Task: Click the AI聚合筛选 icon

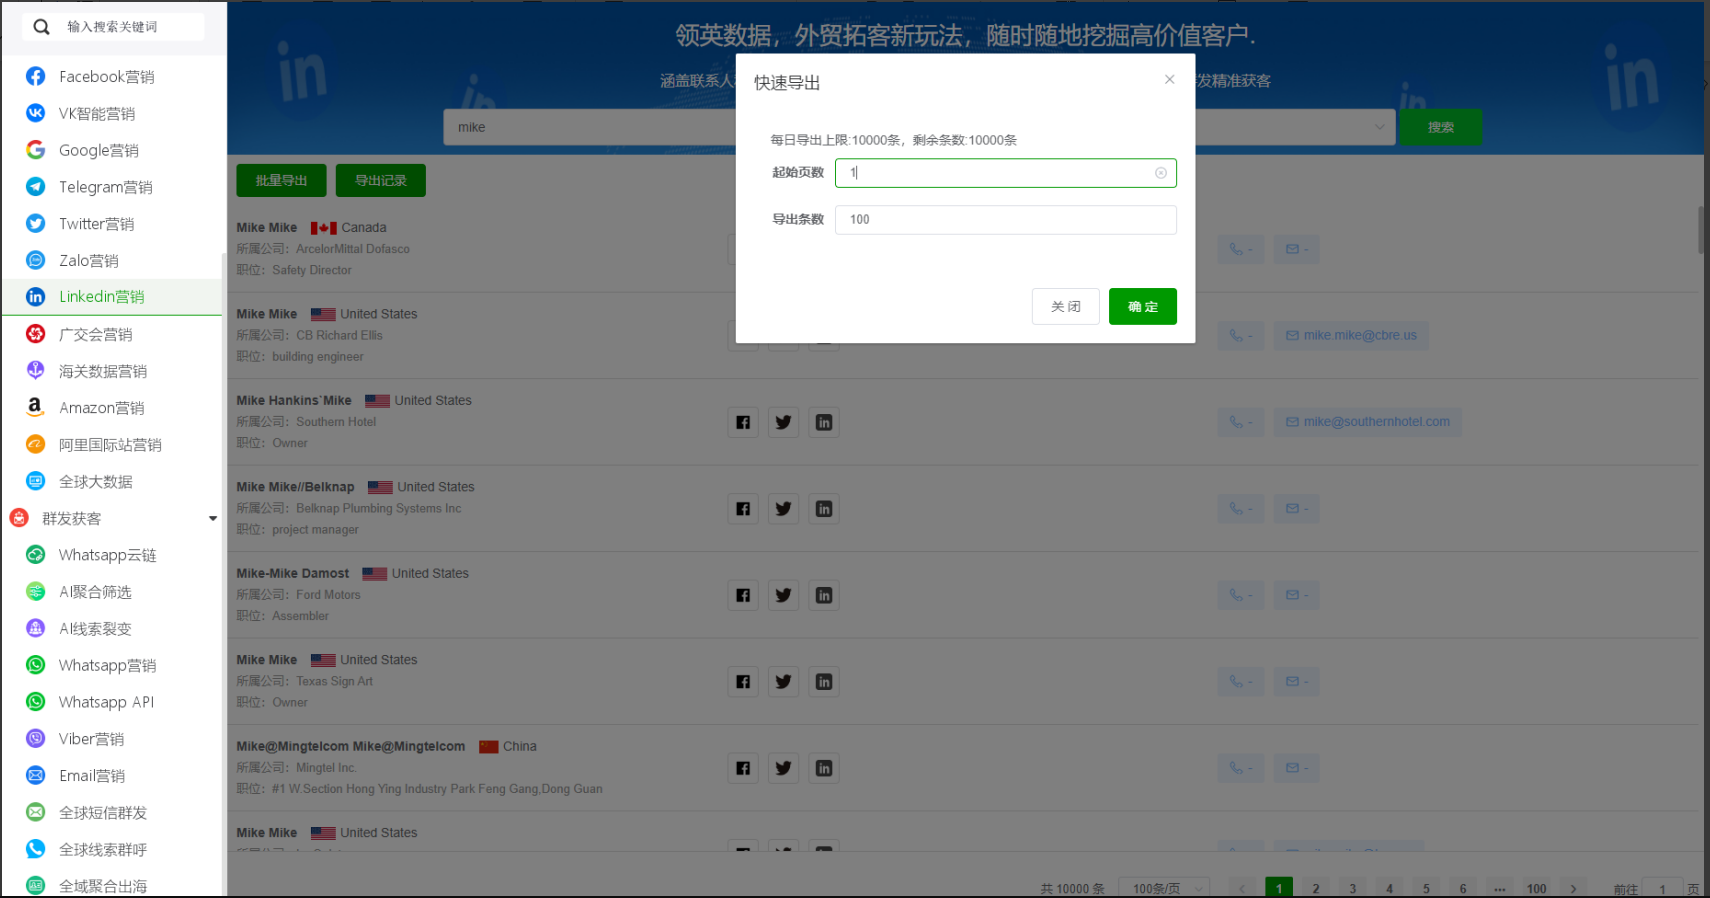Action: [x=35, y=592]
